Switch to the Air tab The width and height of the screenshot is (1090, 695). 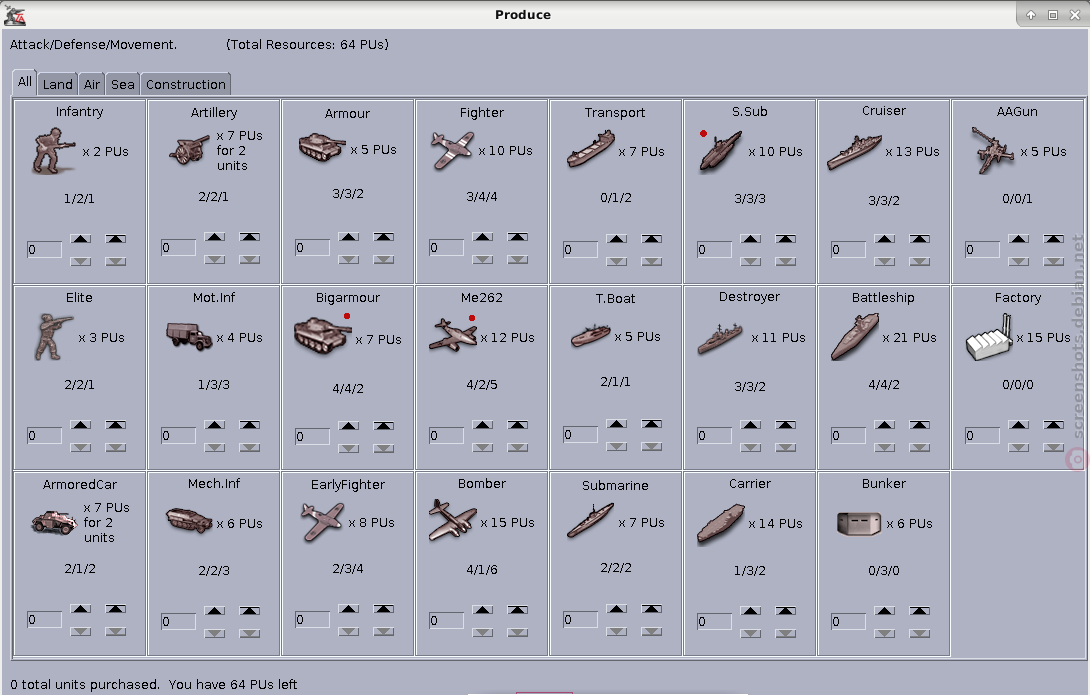(x=92, y=84)
